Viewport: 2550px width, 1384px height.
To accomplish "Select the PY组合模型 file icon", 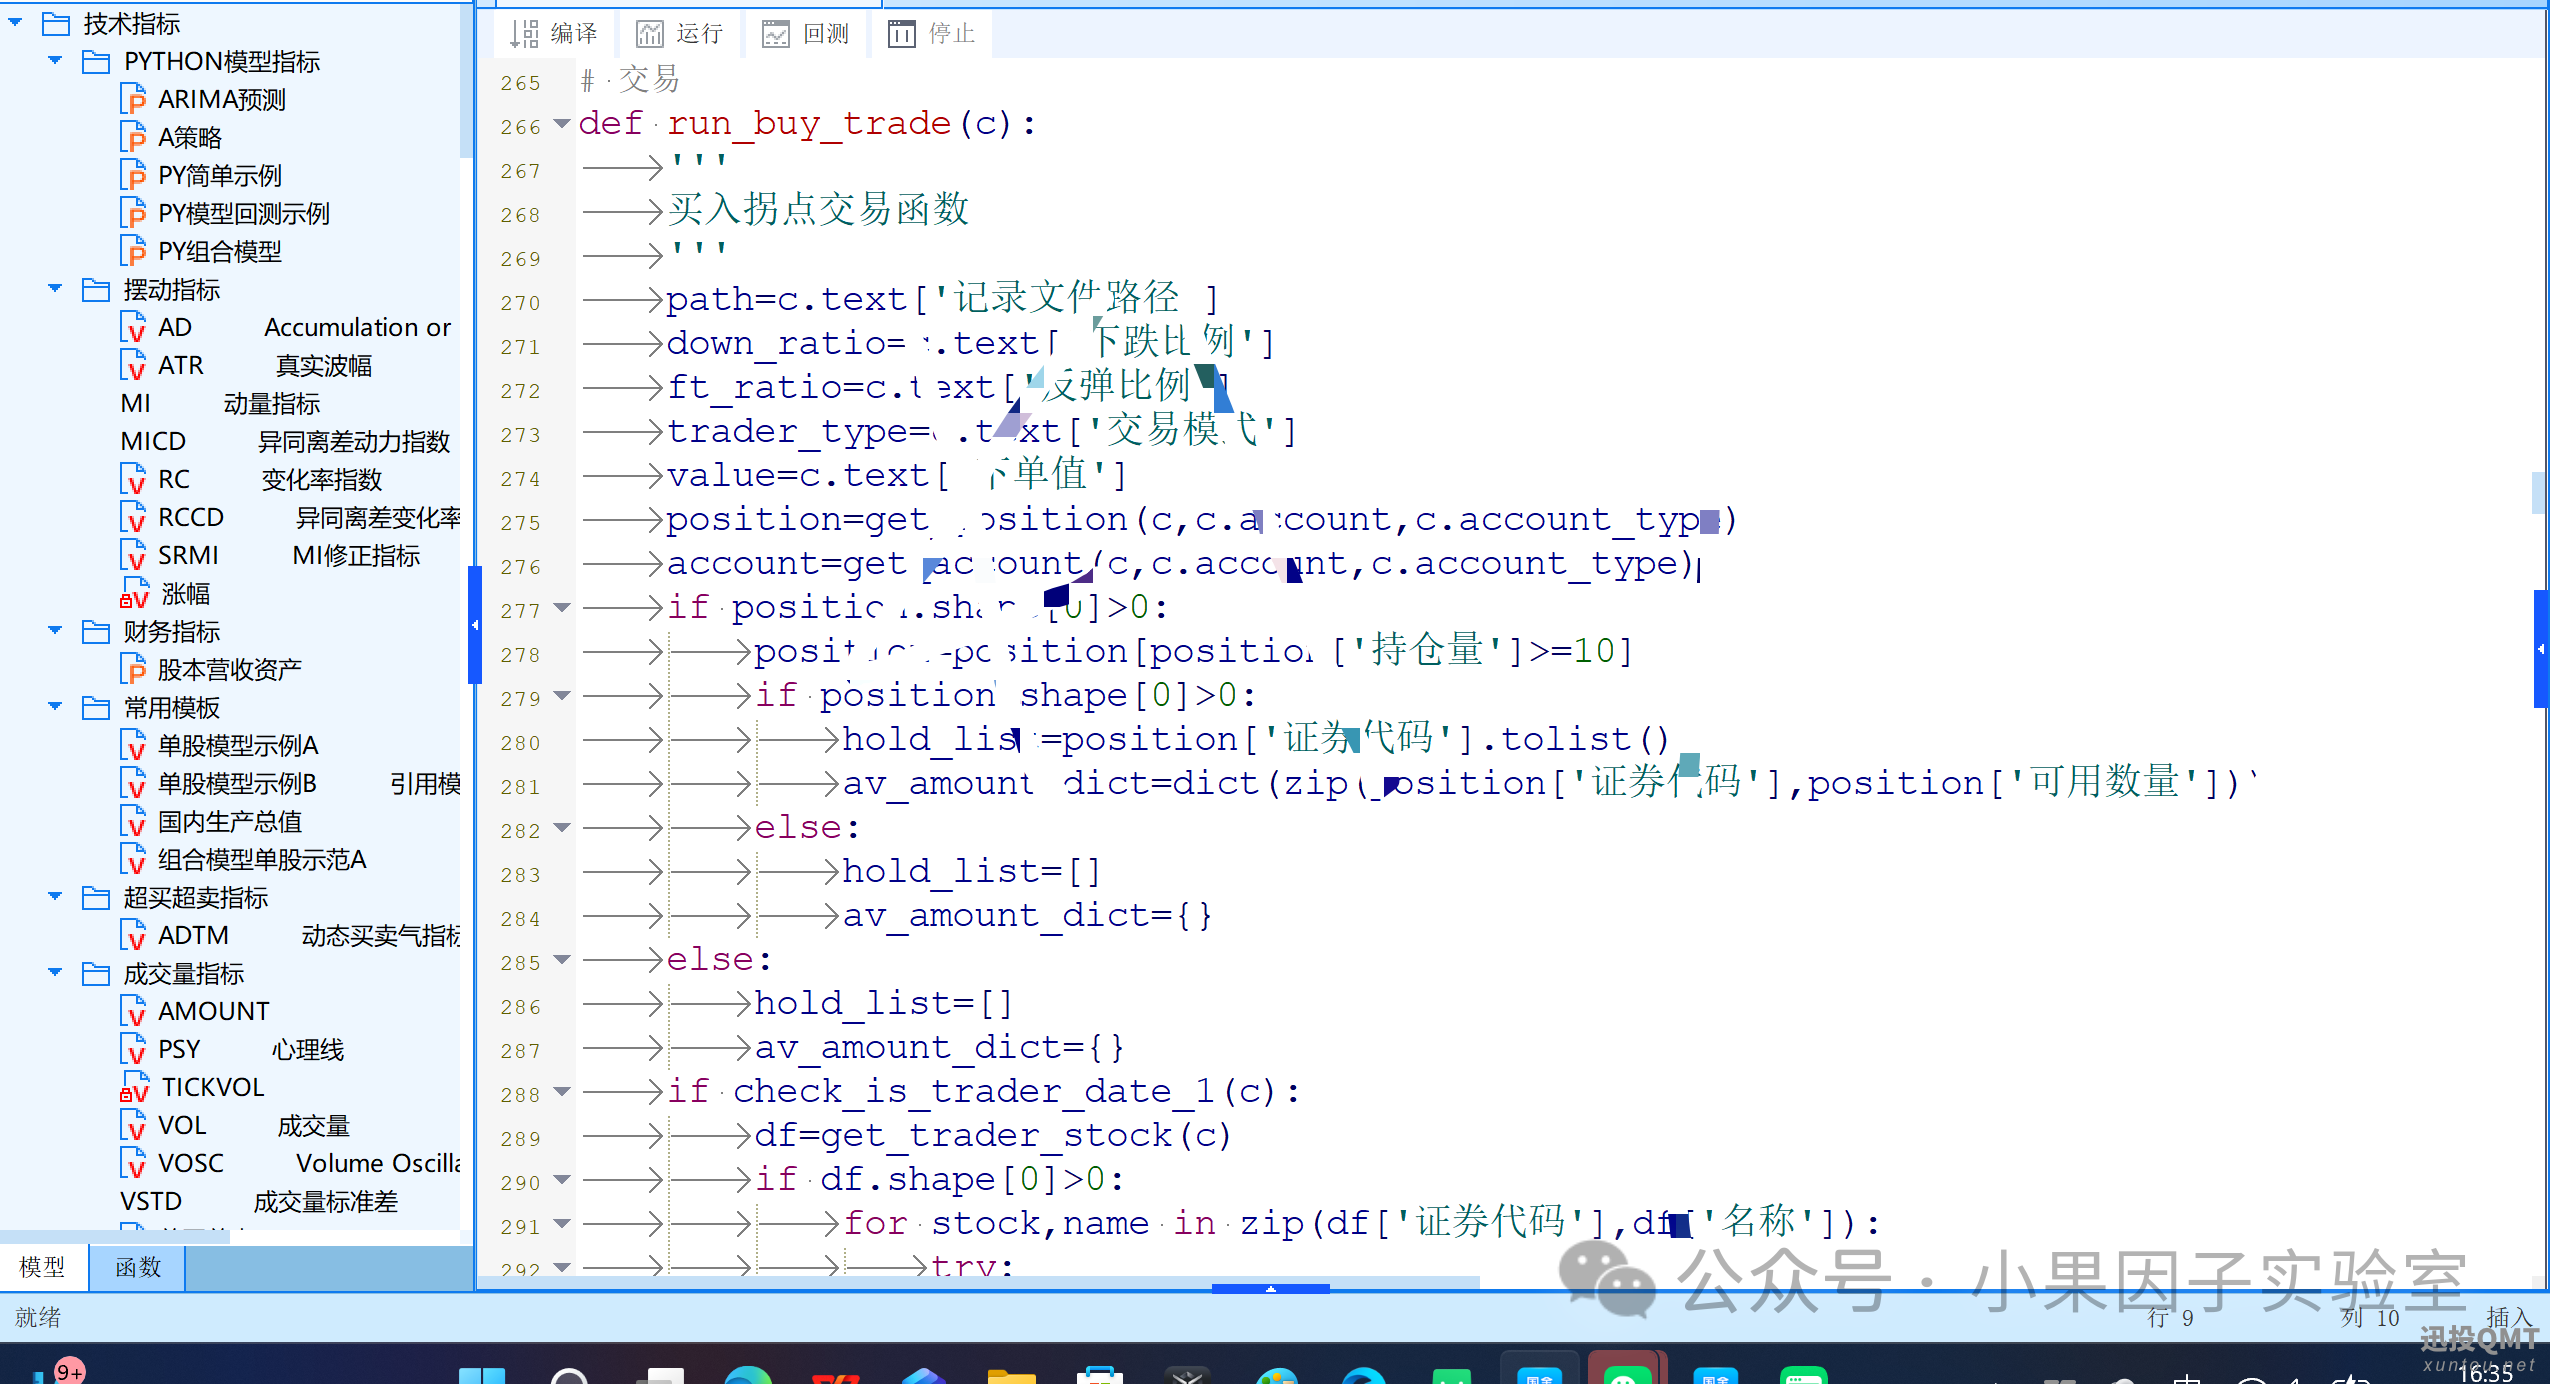I will 133,251.
